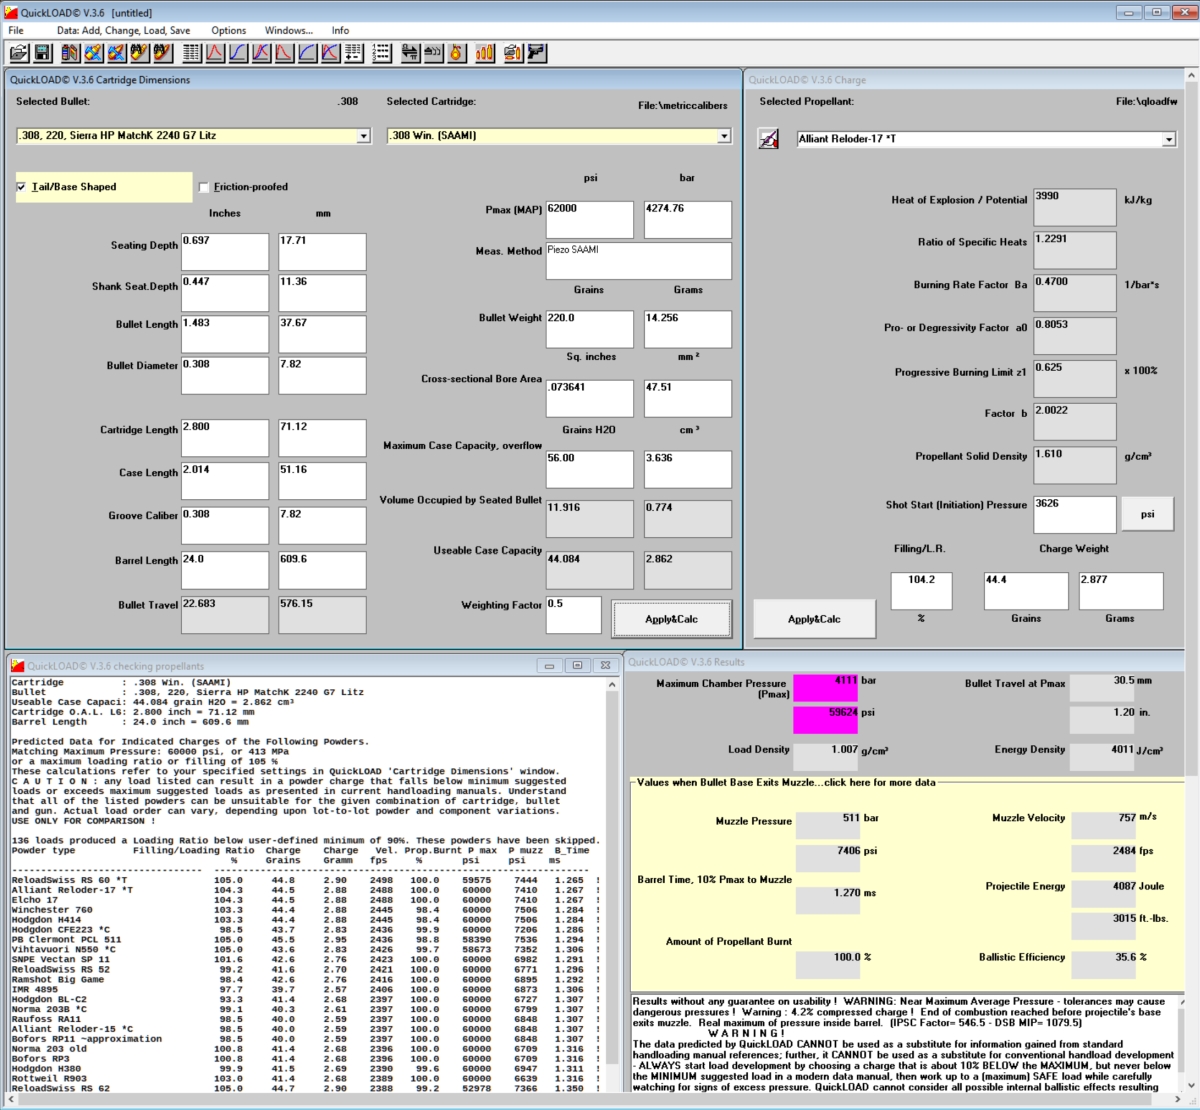Click the orange cartridges row toolbar icon

coord(485,52)
